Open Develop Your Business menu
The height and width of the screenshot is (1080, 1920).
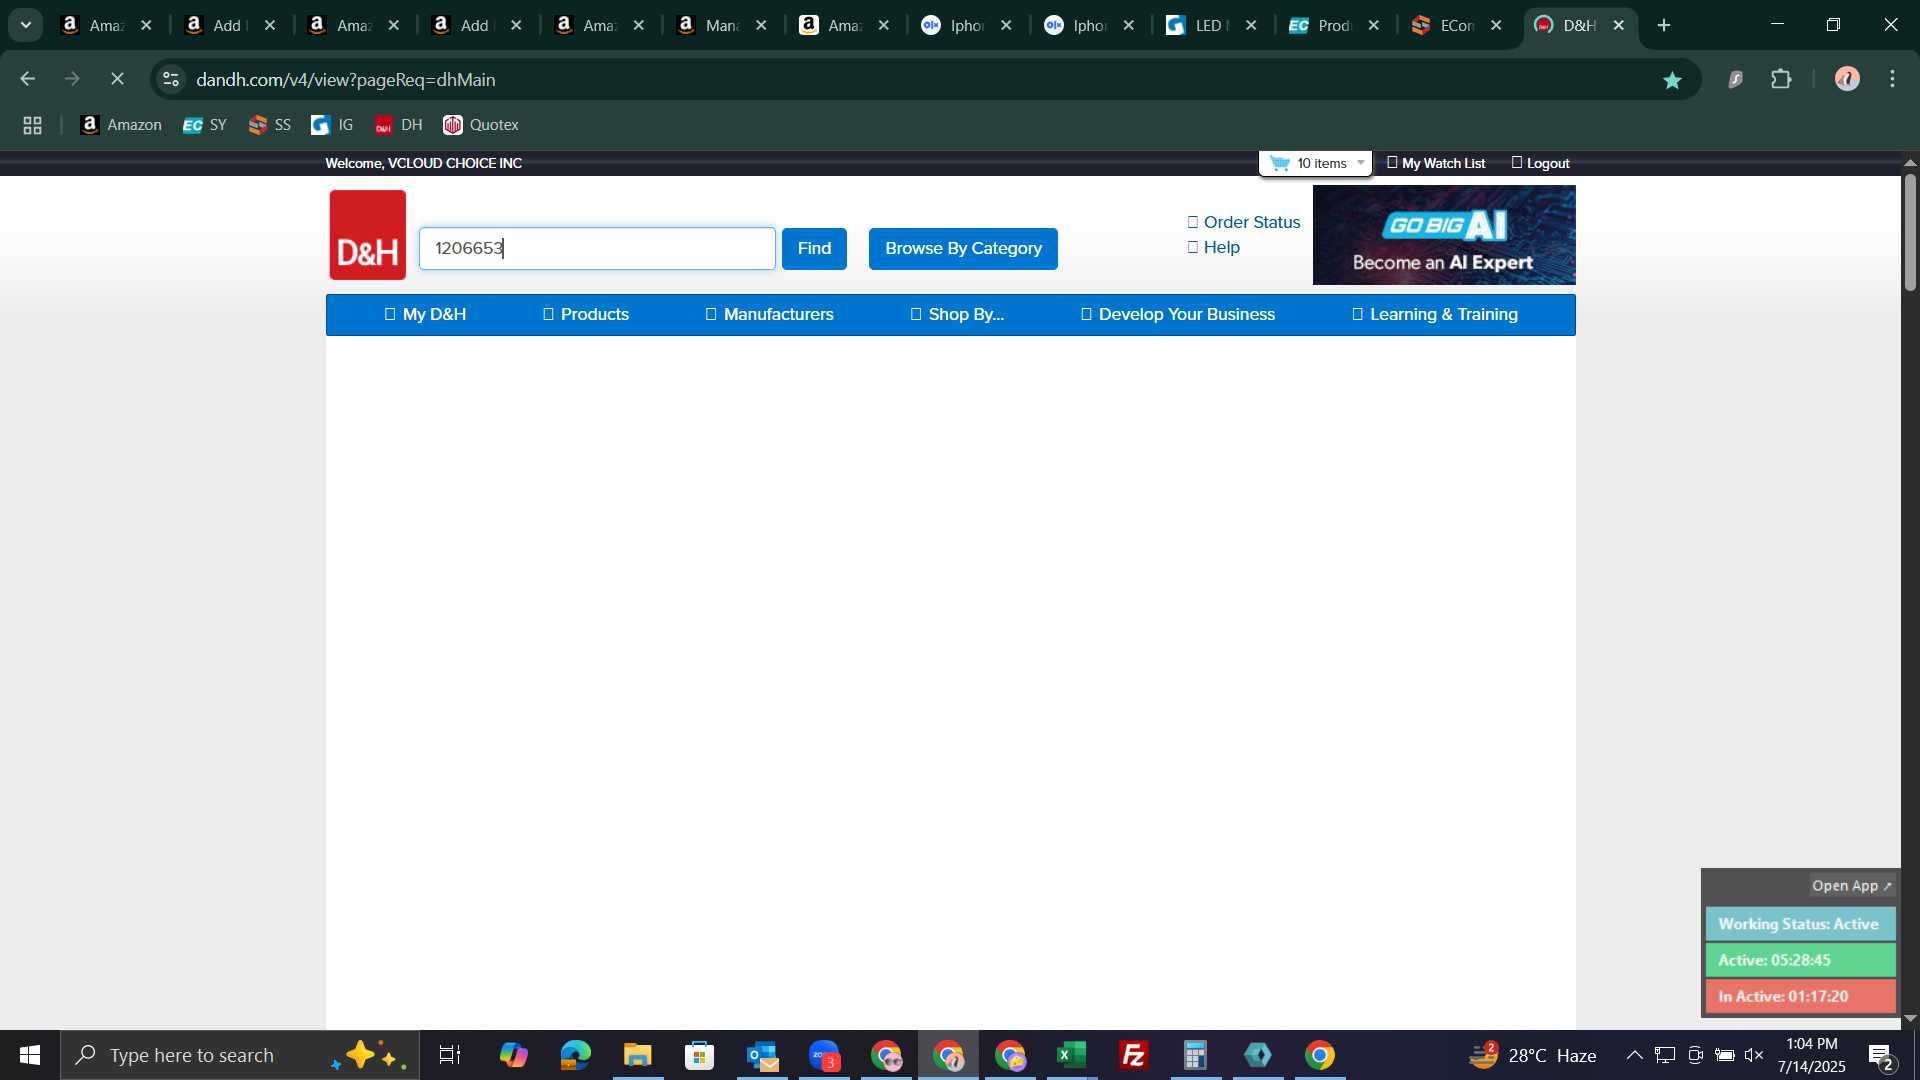(x=1177, y=315)
